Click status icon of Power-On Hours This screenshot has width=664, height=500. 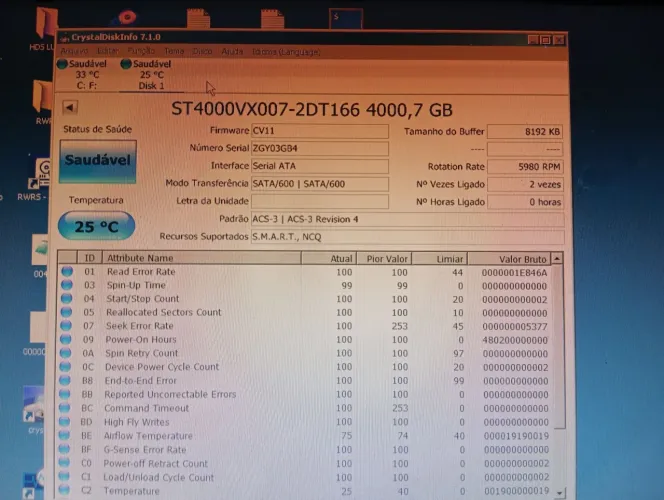click(x=66, y=339)
